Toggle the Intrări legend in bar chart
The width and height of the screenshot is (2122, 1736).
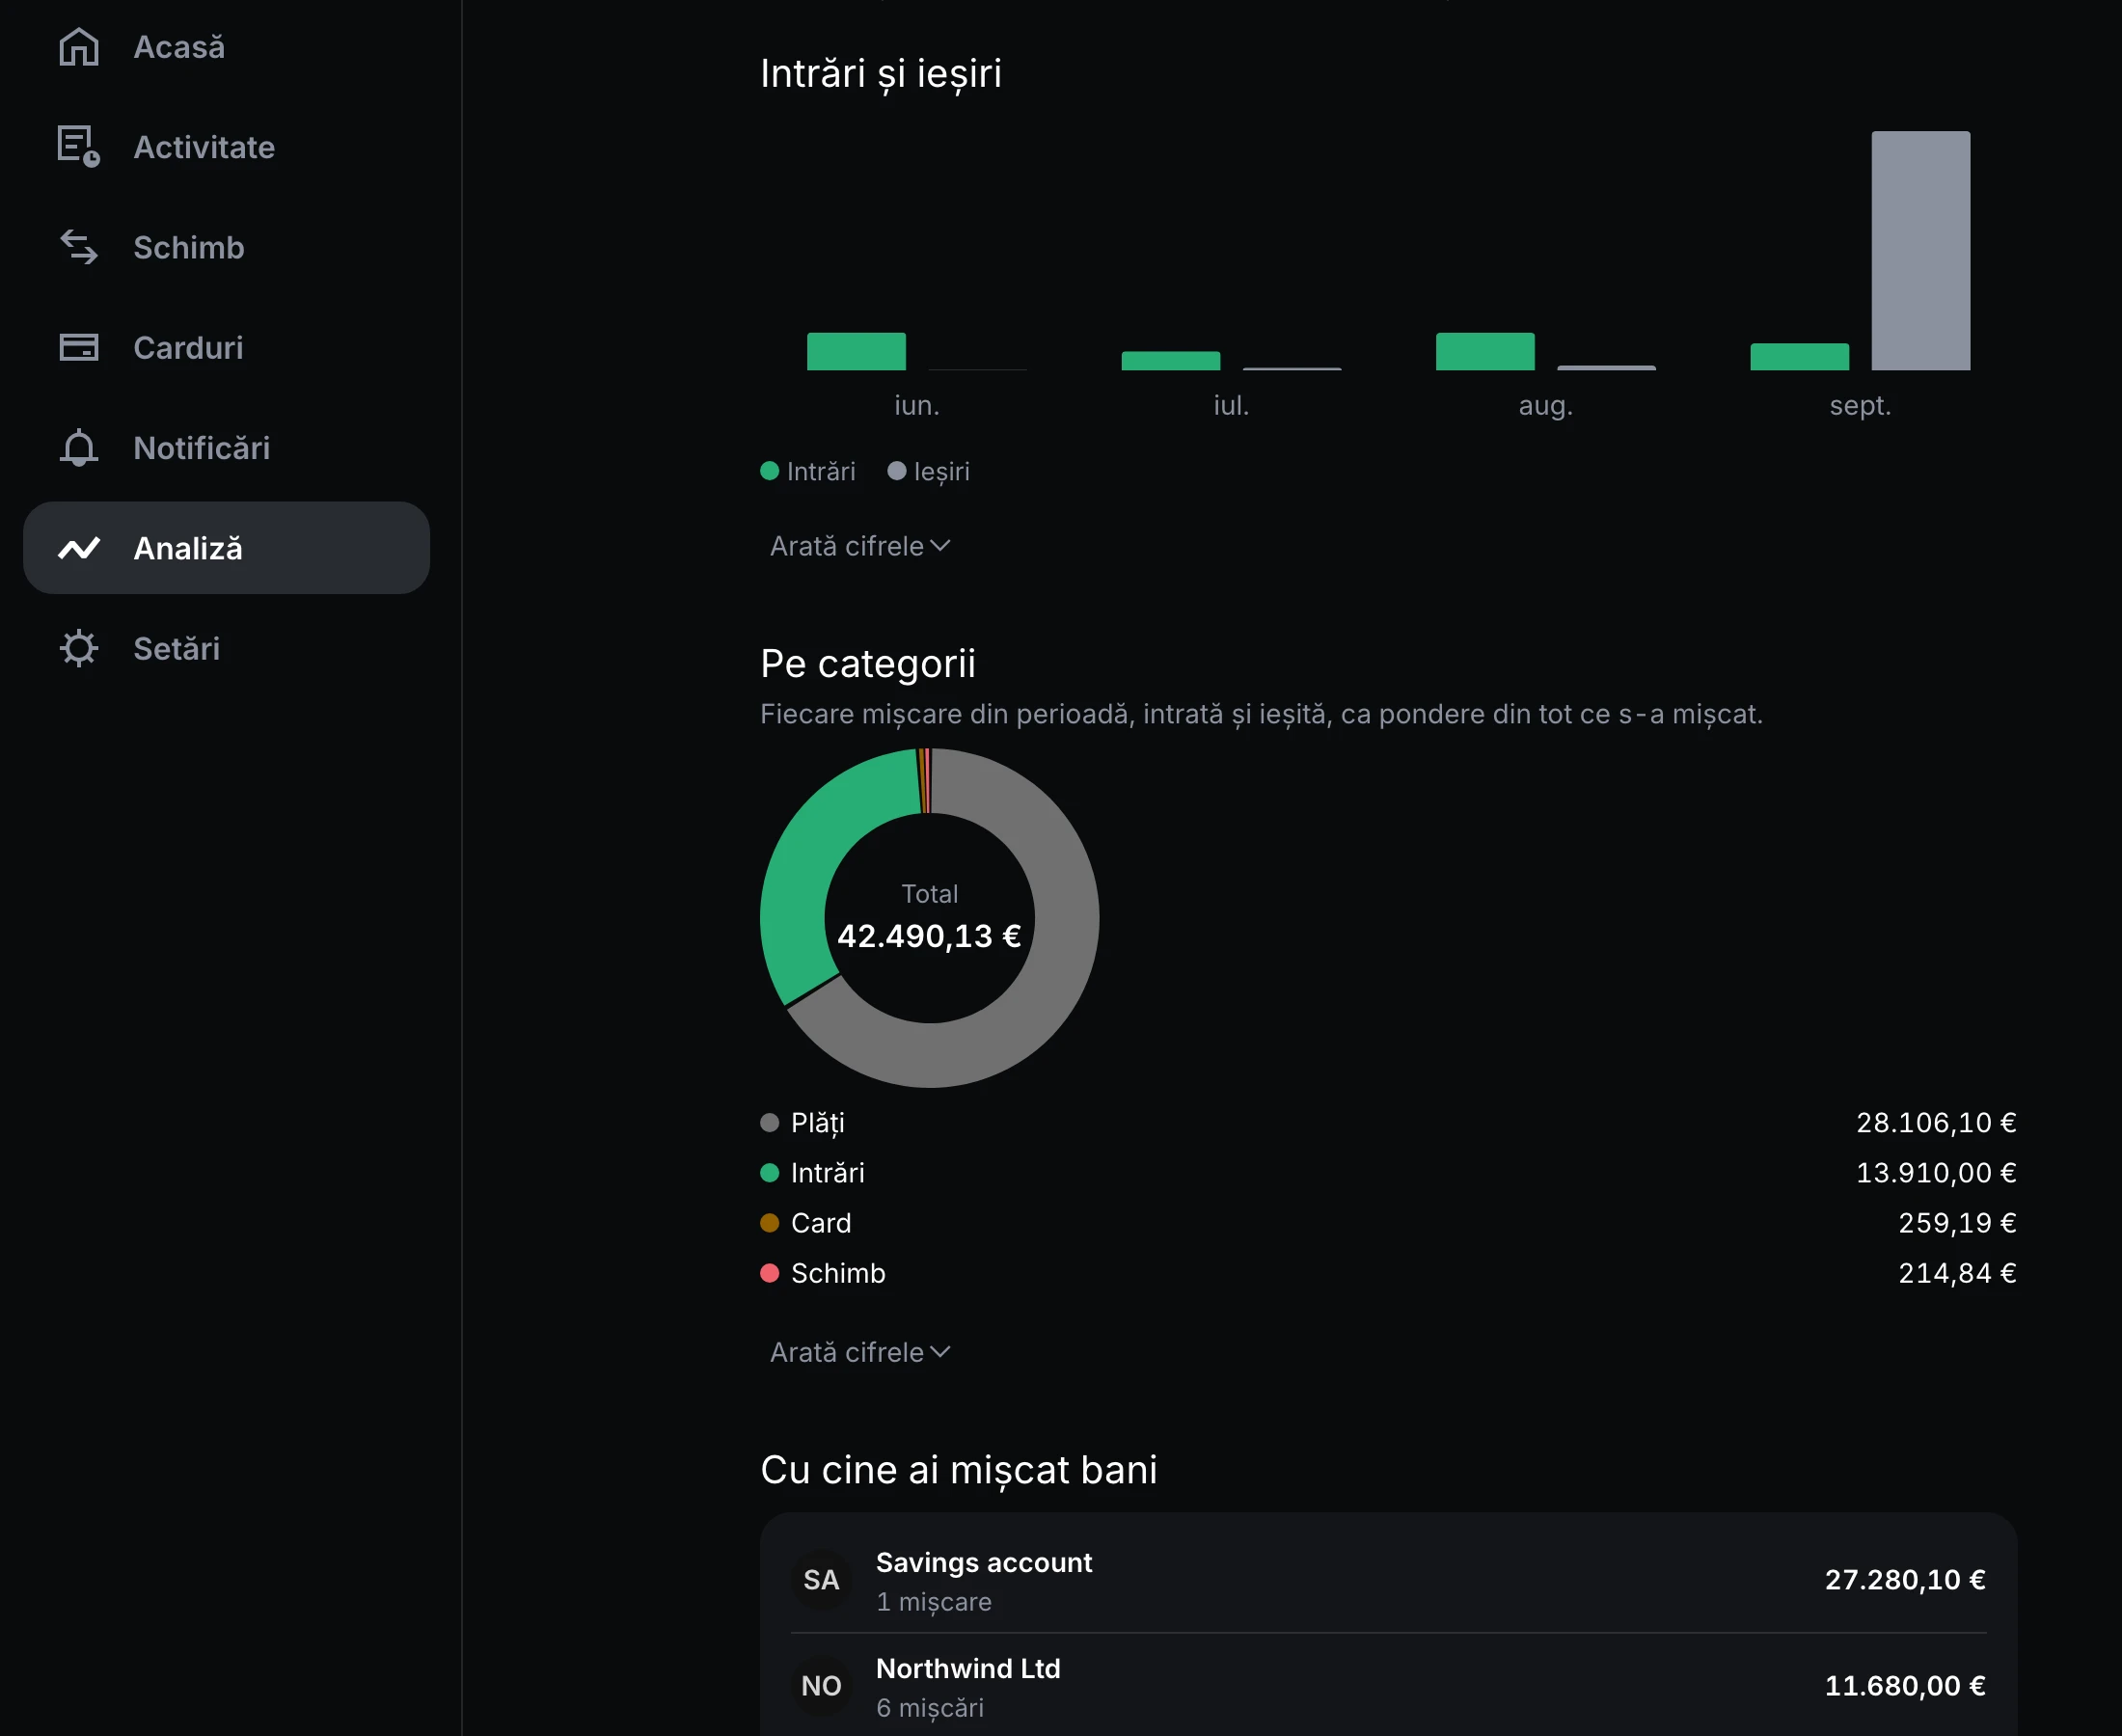coord(808,471)
